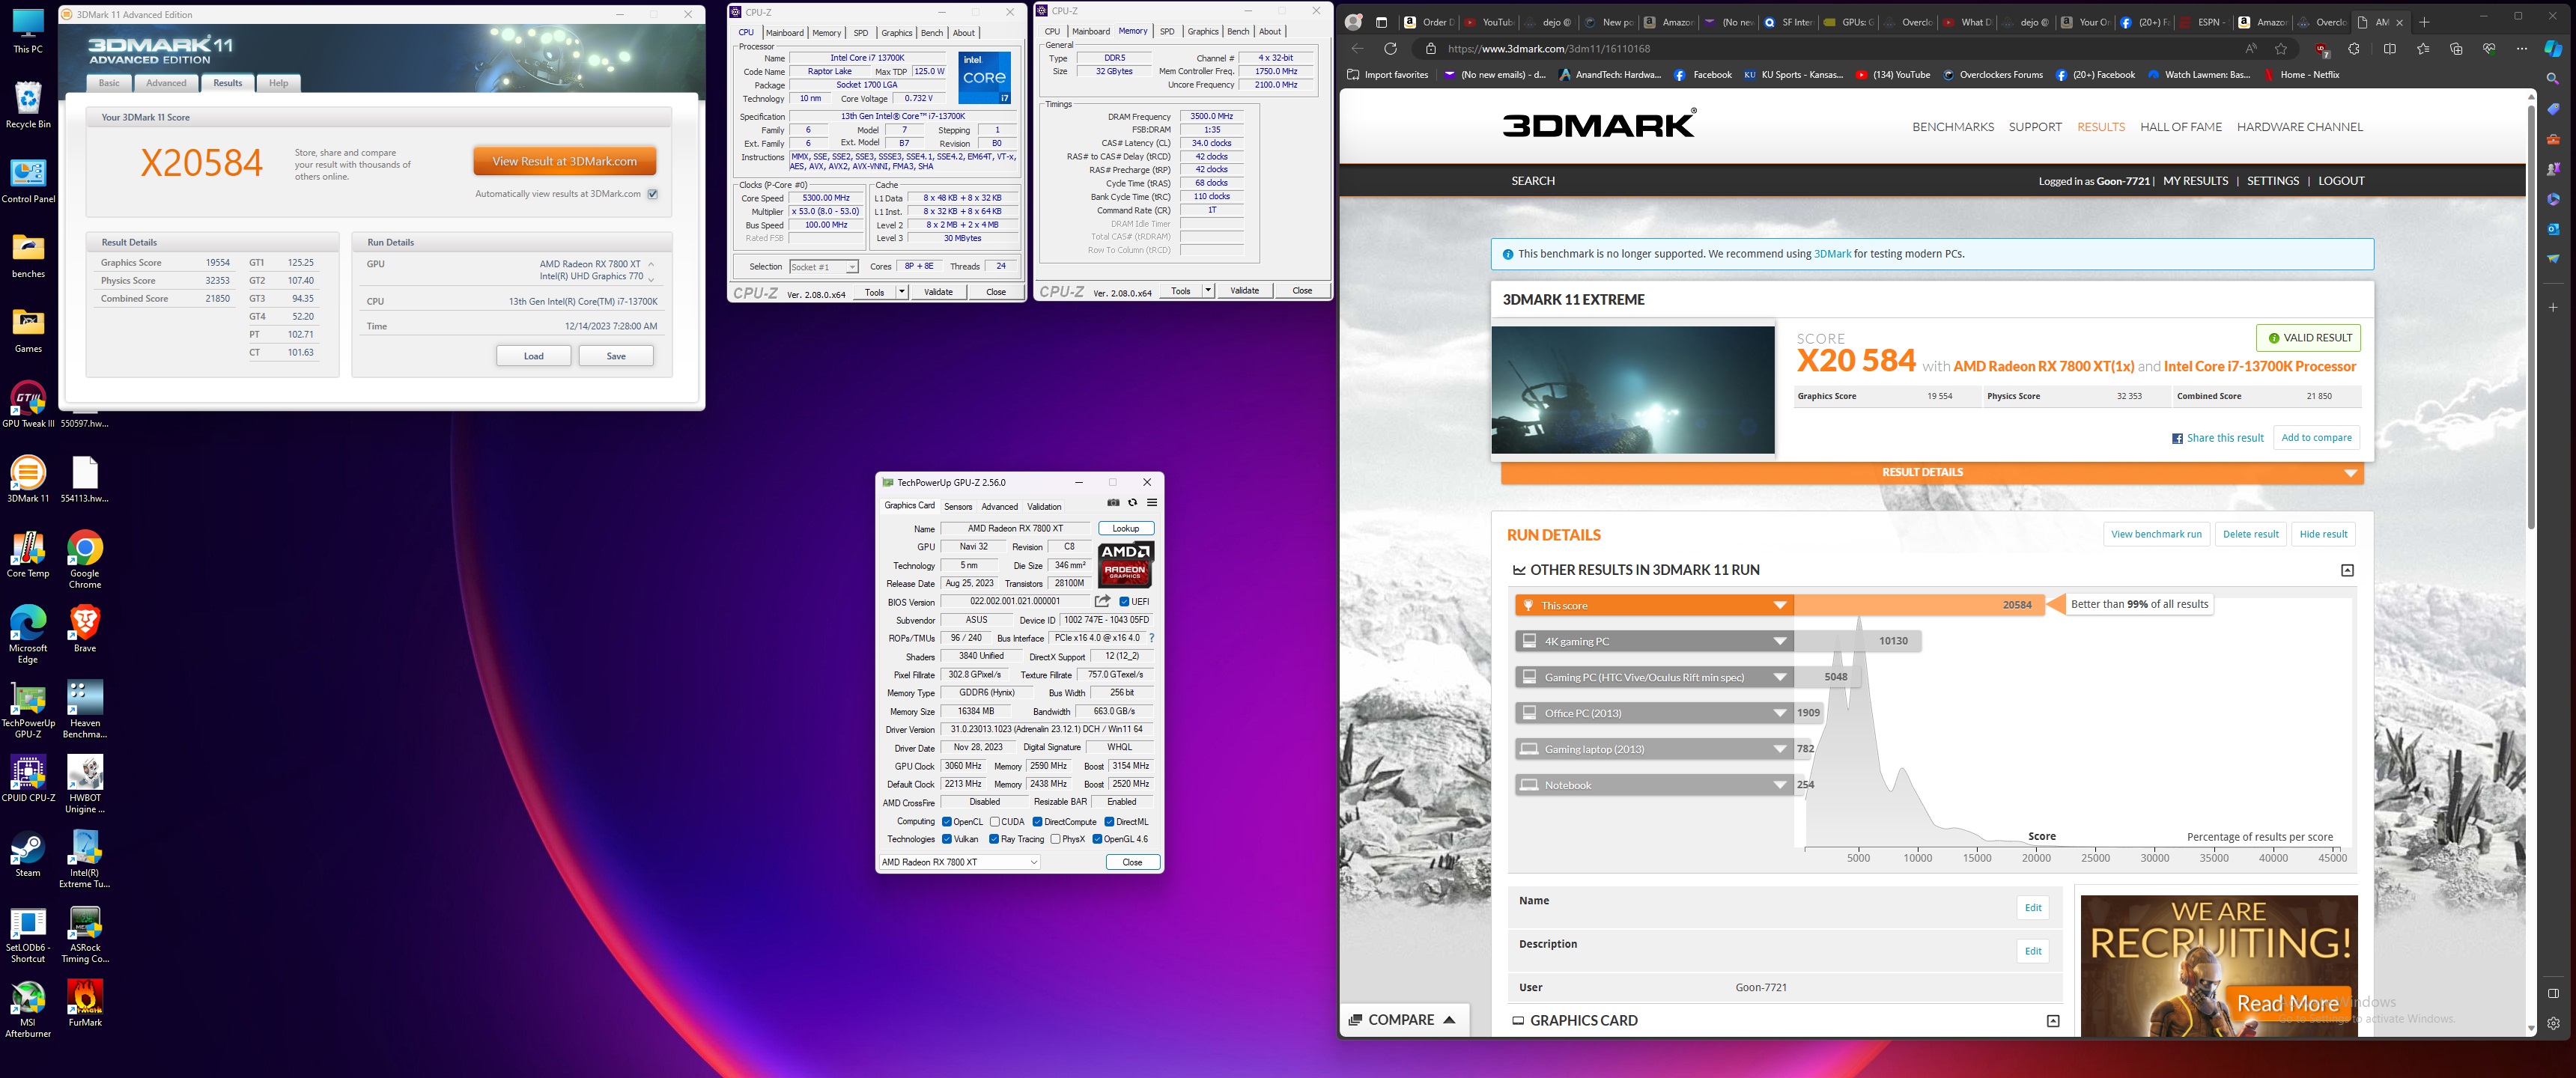Click the Add to compare button
Screen dimensions: 2576x1078
pos(2316,438)
